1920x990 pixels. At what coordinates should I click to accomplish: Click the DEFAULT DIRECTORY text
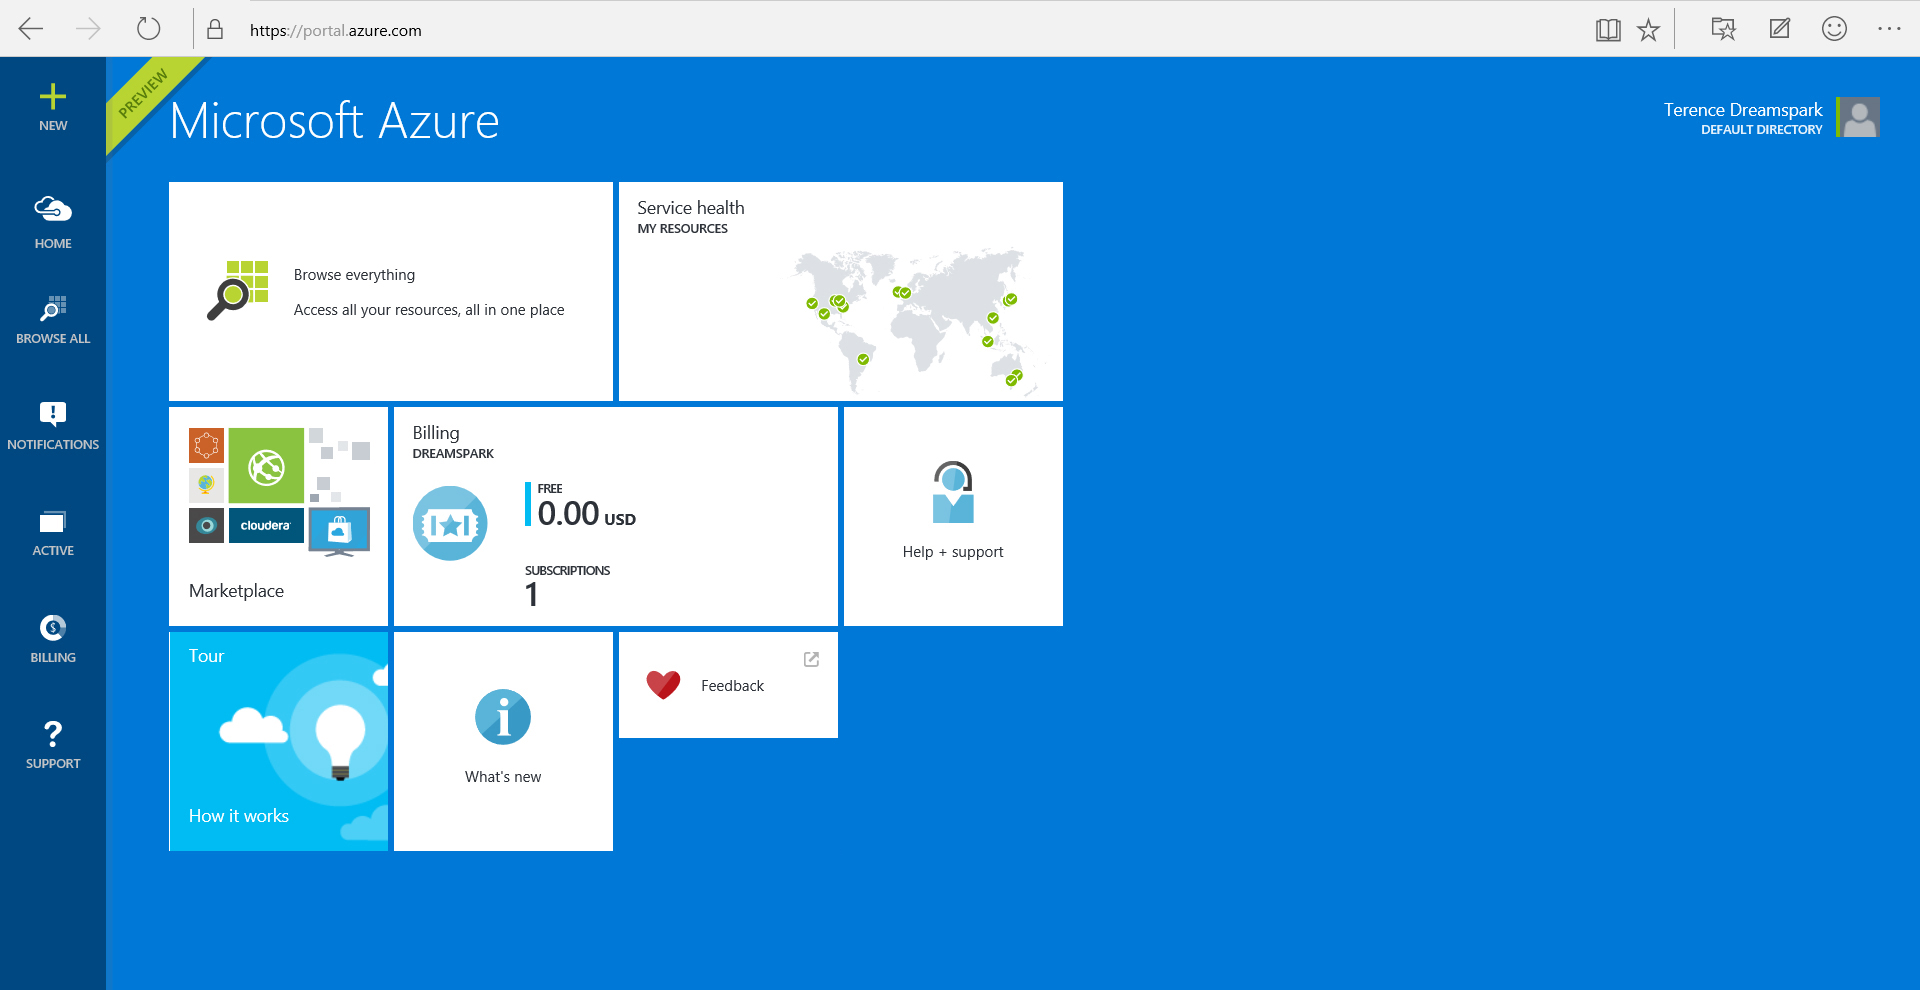pyautogui.click(x=1762, y=130)
